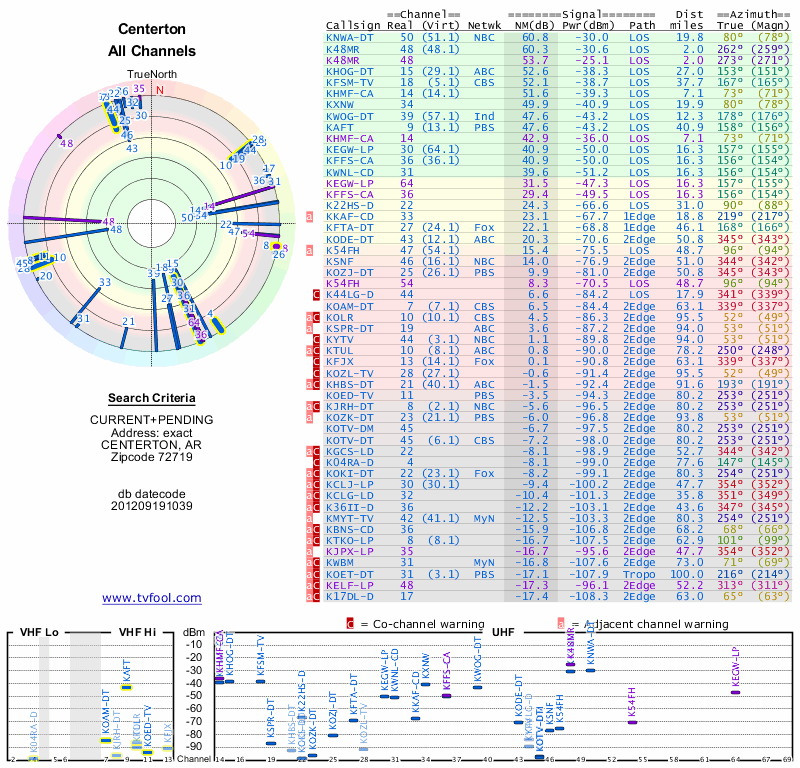
Task: Select KOZJ-DT callsign in the table
Action: click(x=350, y=272)
